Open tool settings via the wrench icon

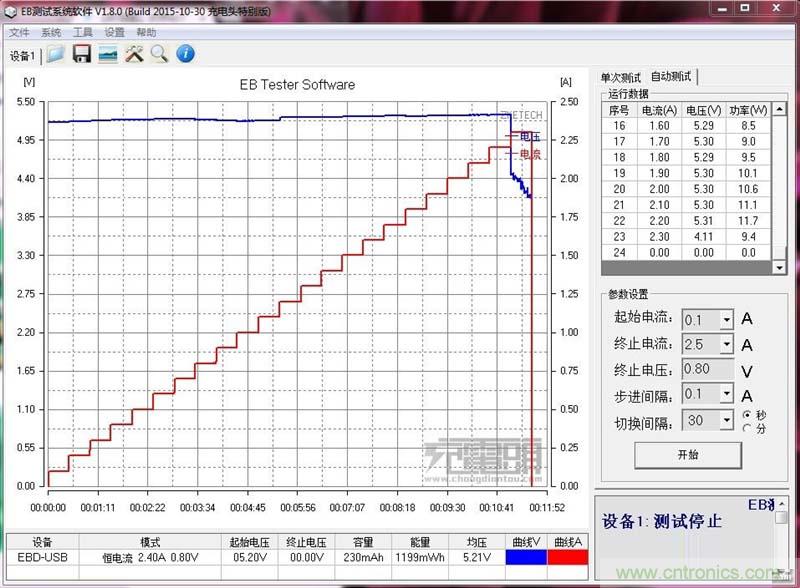[x=134, y=54]
